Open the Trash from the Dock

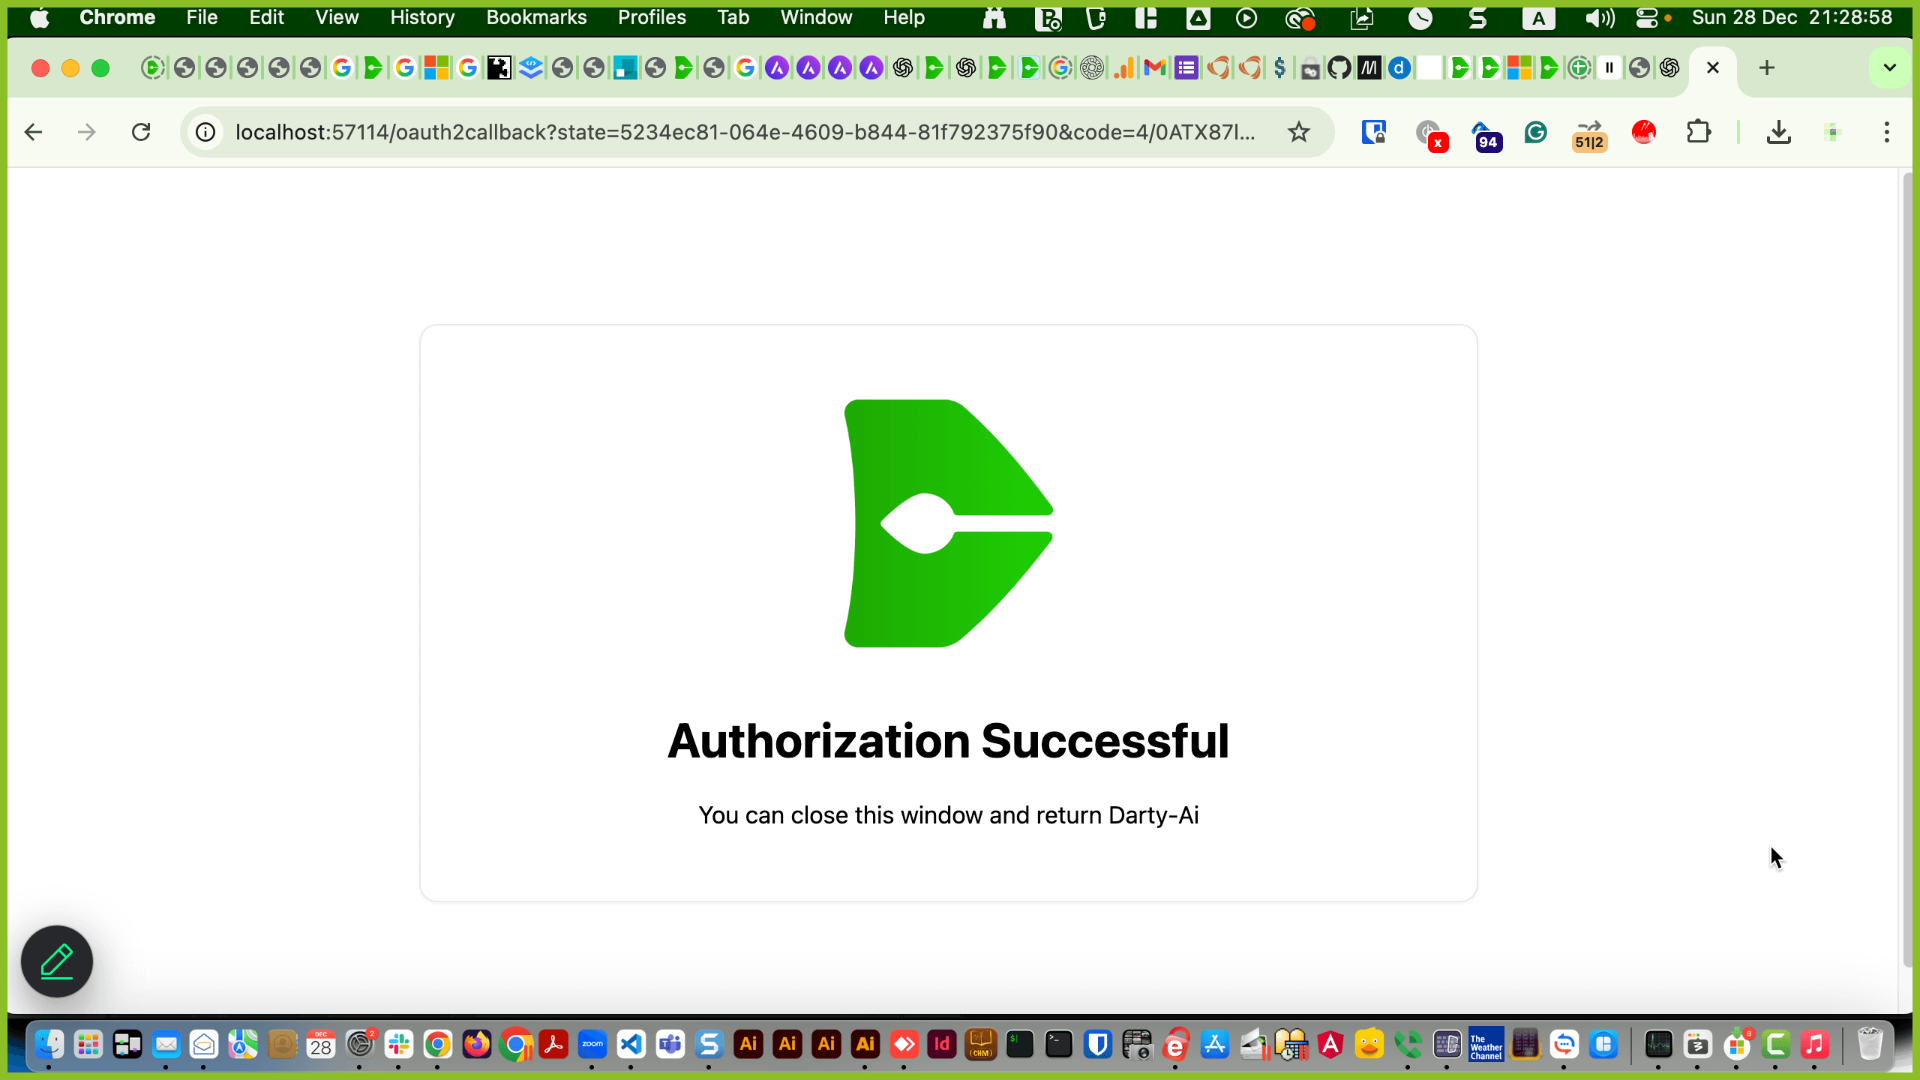[1871, 1043]
